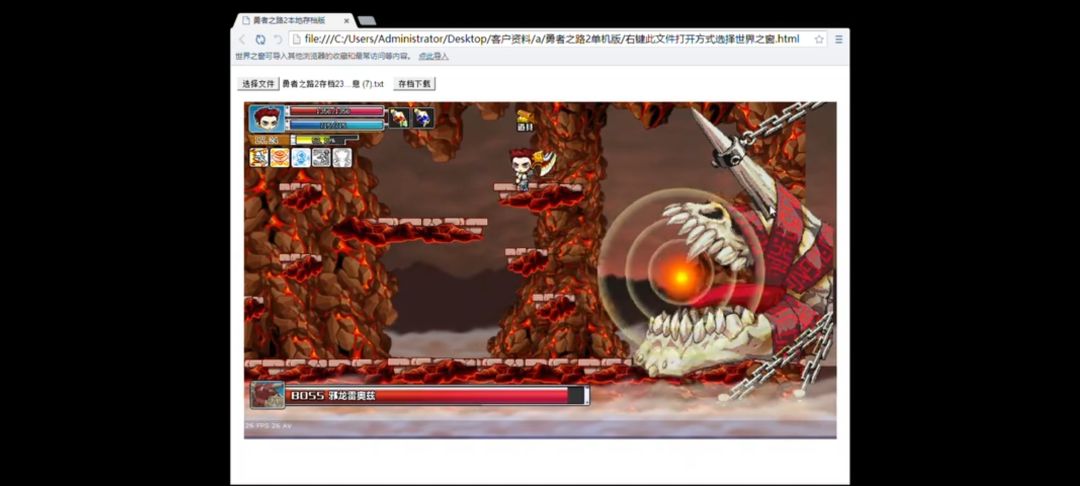Click the boss portrait icon
The height and width of the screenshot is (486, 1080).
[x=267, y=395]
